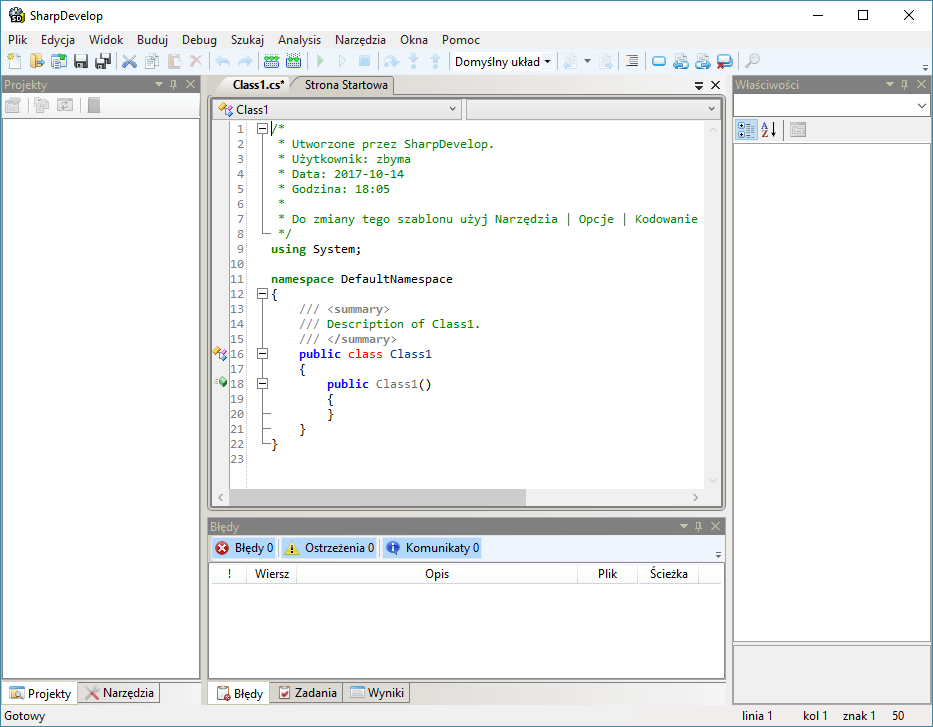The image size is (933, 727).
Task: Close the Class1.cs editor document with X
Action: coord(716,85)
